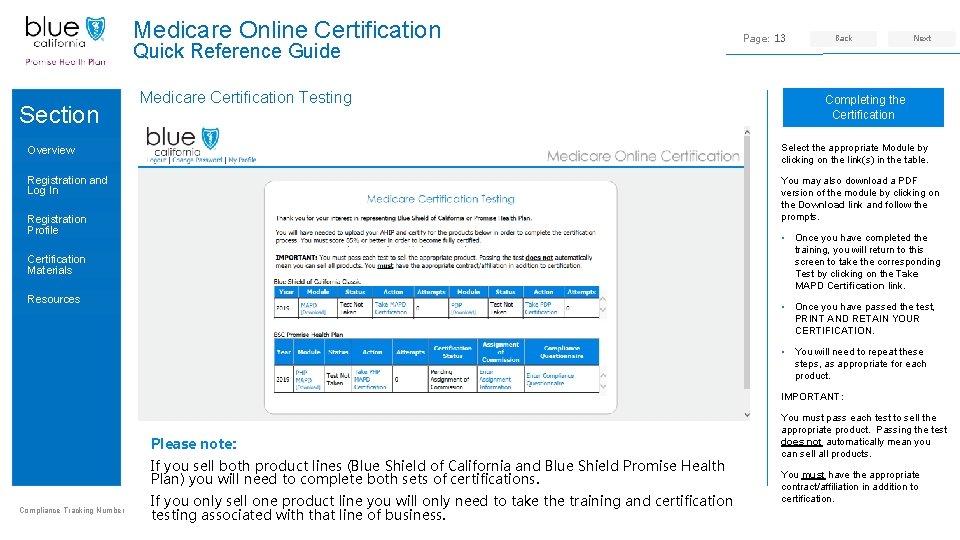Click the Change Password link

pos(197,160)
